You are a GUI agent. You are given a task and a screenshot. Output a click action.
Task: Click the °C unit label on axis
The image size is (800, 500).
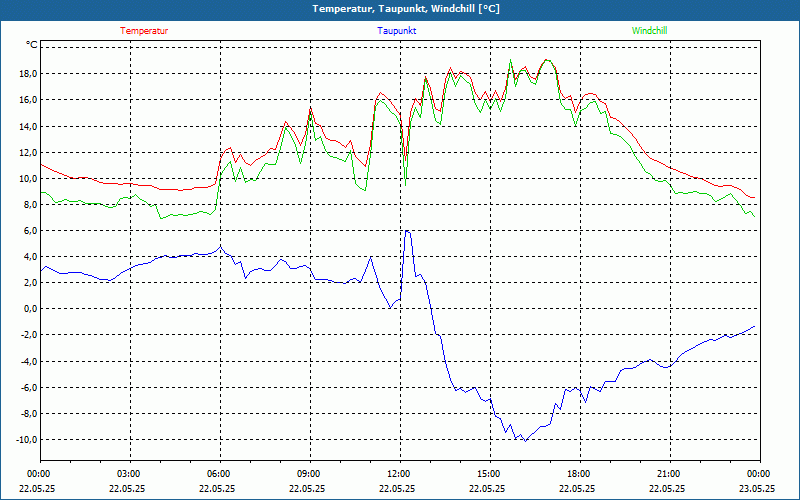click(32, 45)
